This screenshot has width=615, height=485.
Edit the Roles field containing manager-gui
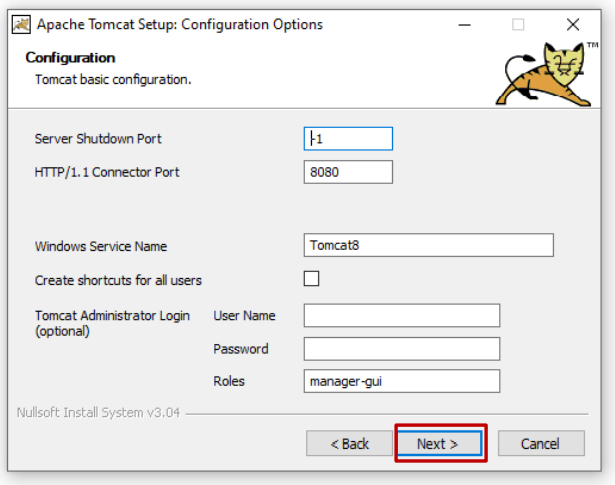[402, 381]
